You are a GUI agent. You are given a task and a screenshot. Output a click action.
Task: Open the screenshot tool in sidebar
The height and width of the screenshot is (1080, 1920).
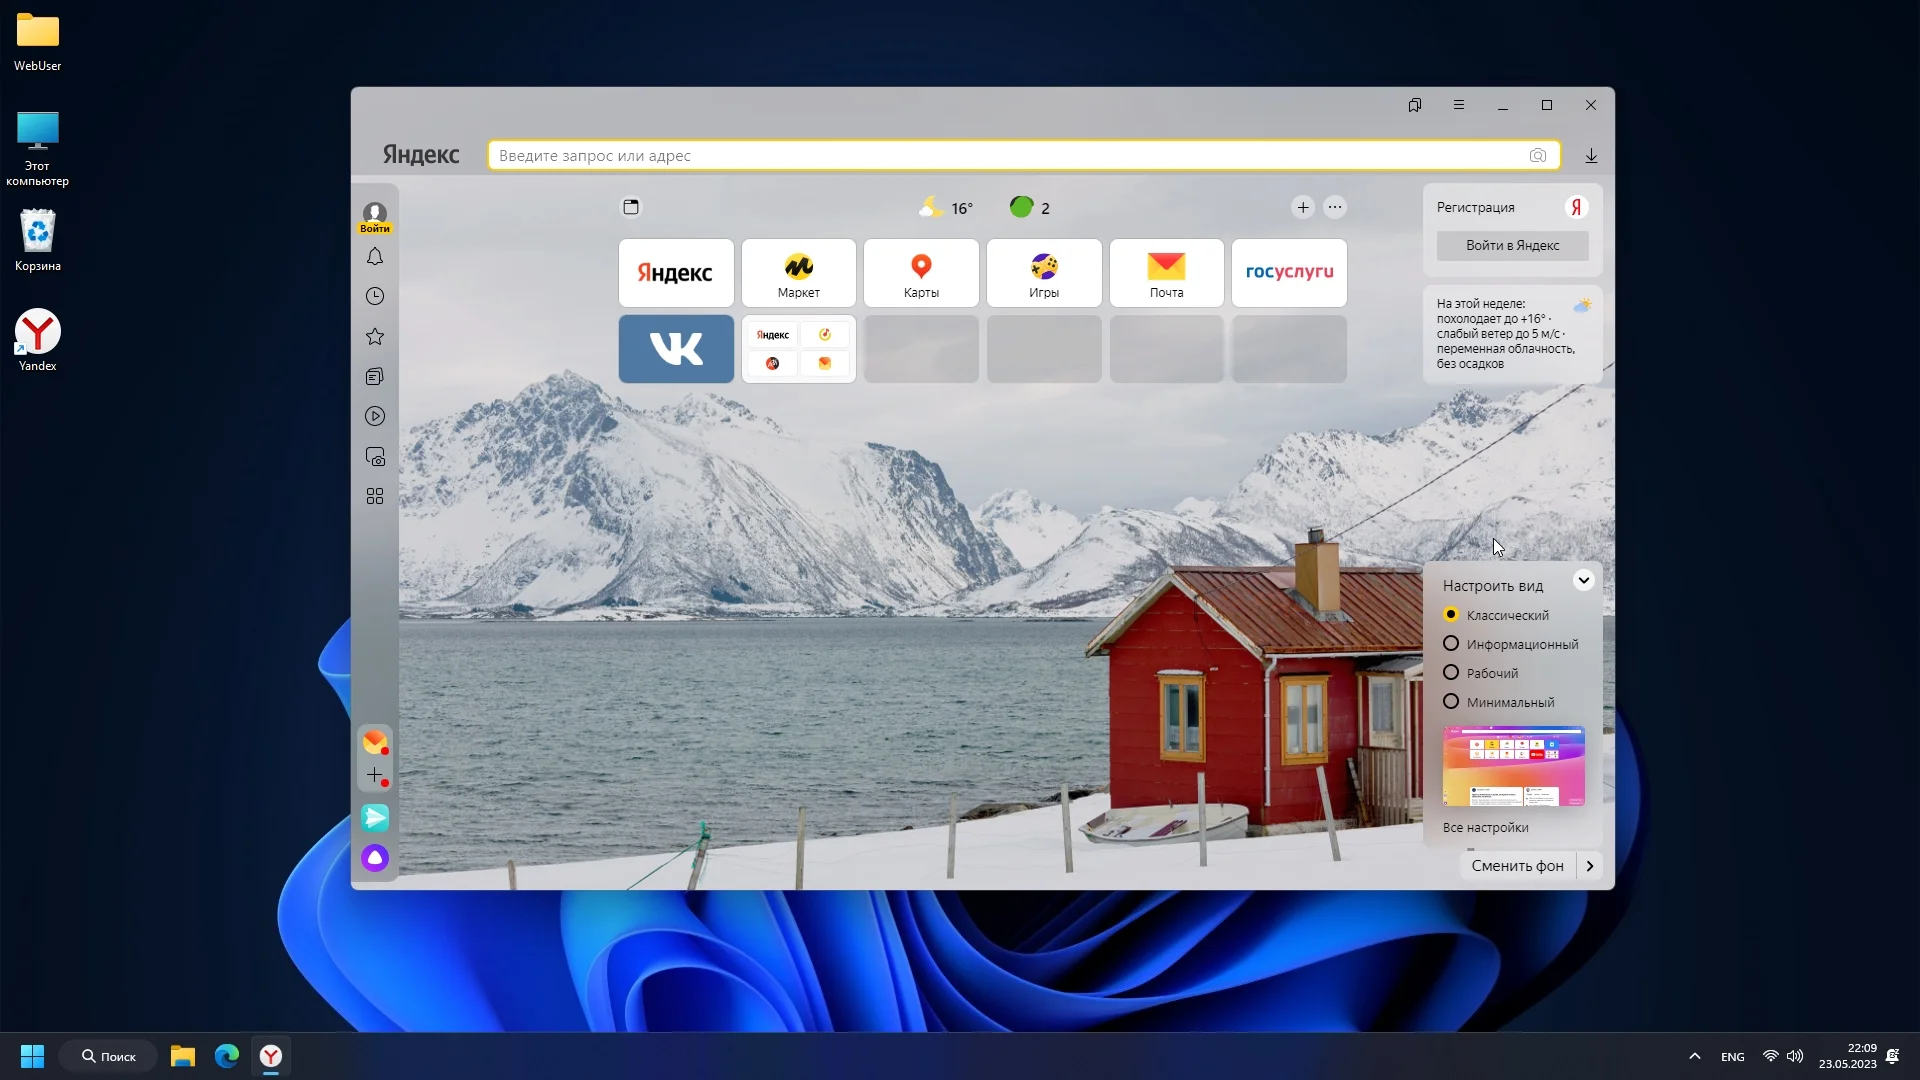(375, 457)
